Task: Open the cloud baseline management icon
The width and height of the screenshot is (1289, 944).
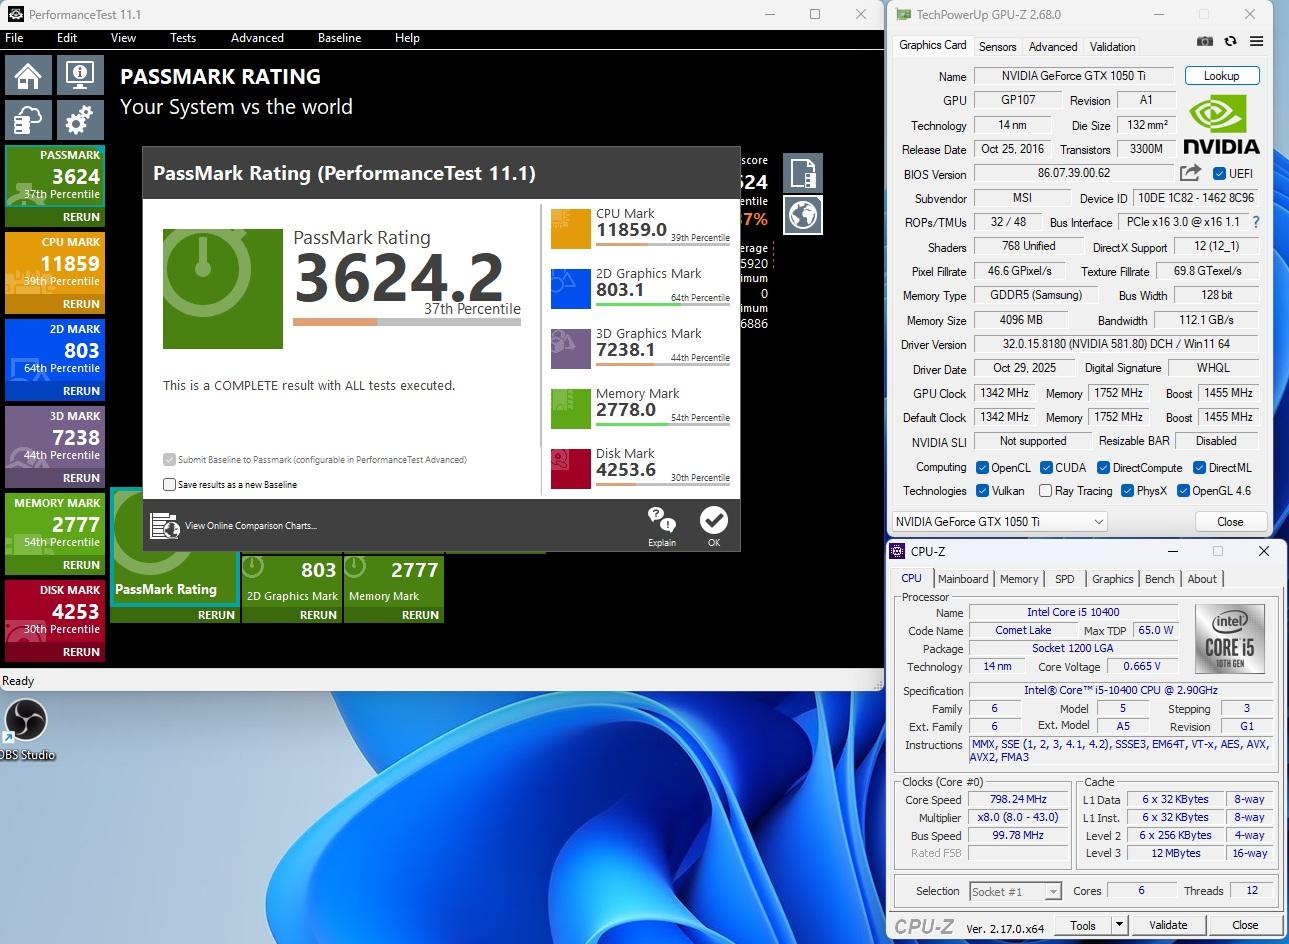Action: click(x=28, y=121)
